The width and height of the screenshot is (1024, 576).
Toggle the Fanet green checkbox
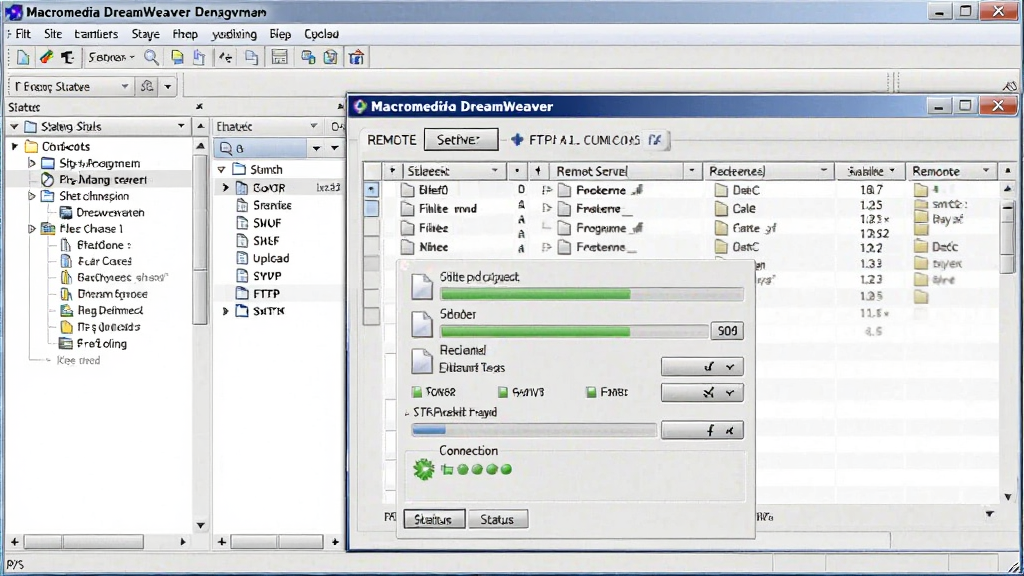(x=591, y=392)
